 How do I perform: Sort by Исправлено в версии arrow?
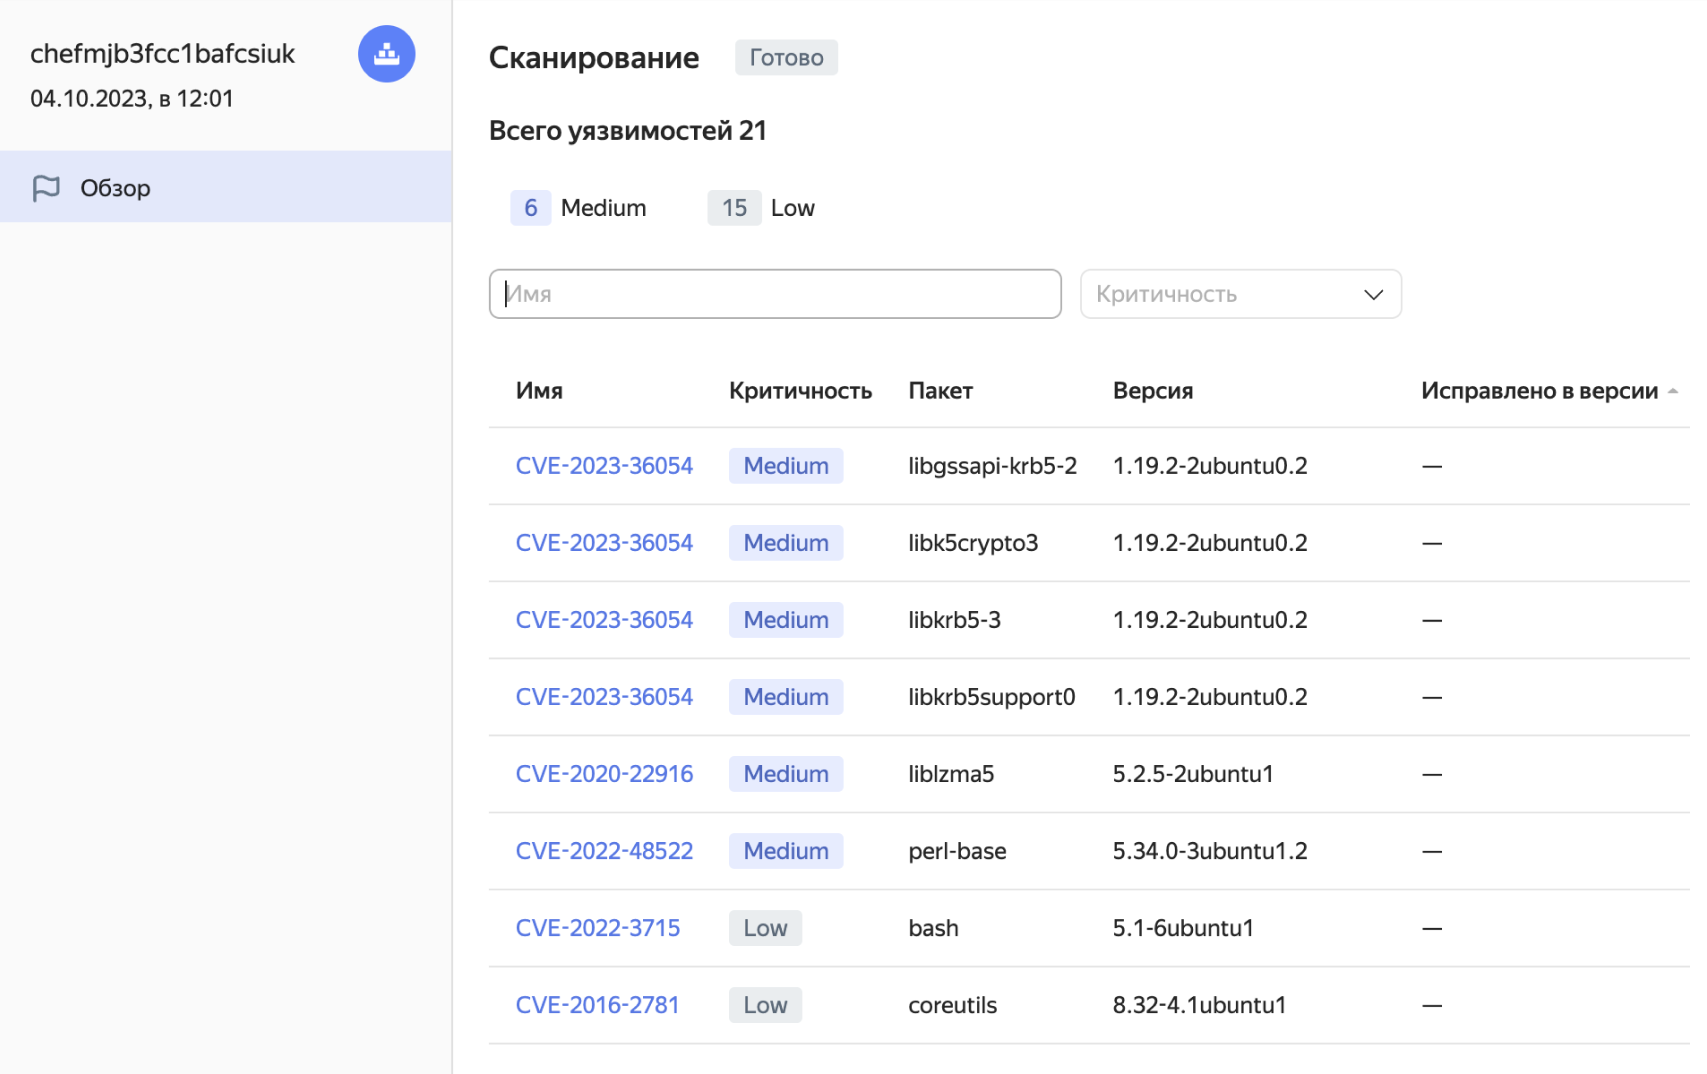click(x=1672, y=391)
